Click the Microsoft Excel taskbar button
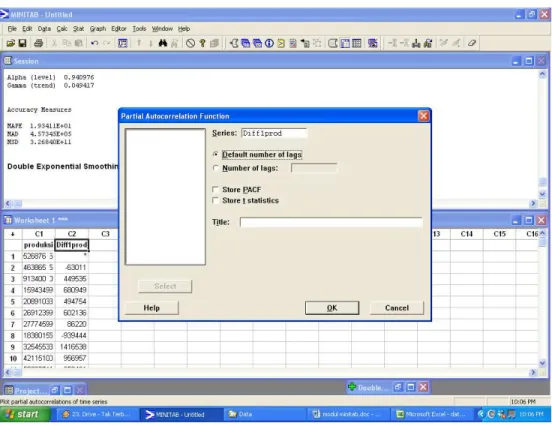The height and width of the screenshot is (426, 552). tap(431, 414)
